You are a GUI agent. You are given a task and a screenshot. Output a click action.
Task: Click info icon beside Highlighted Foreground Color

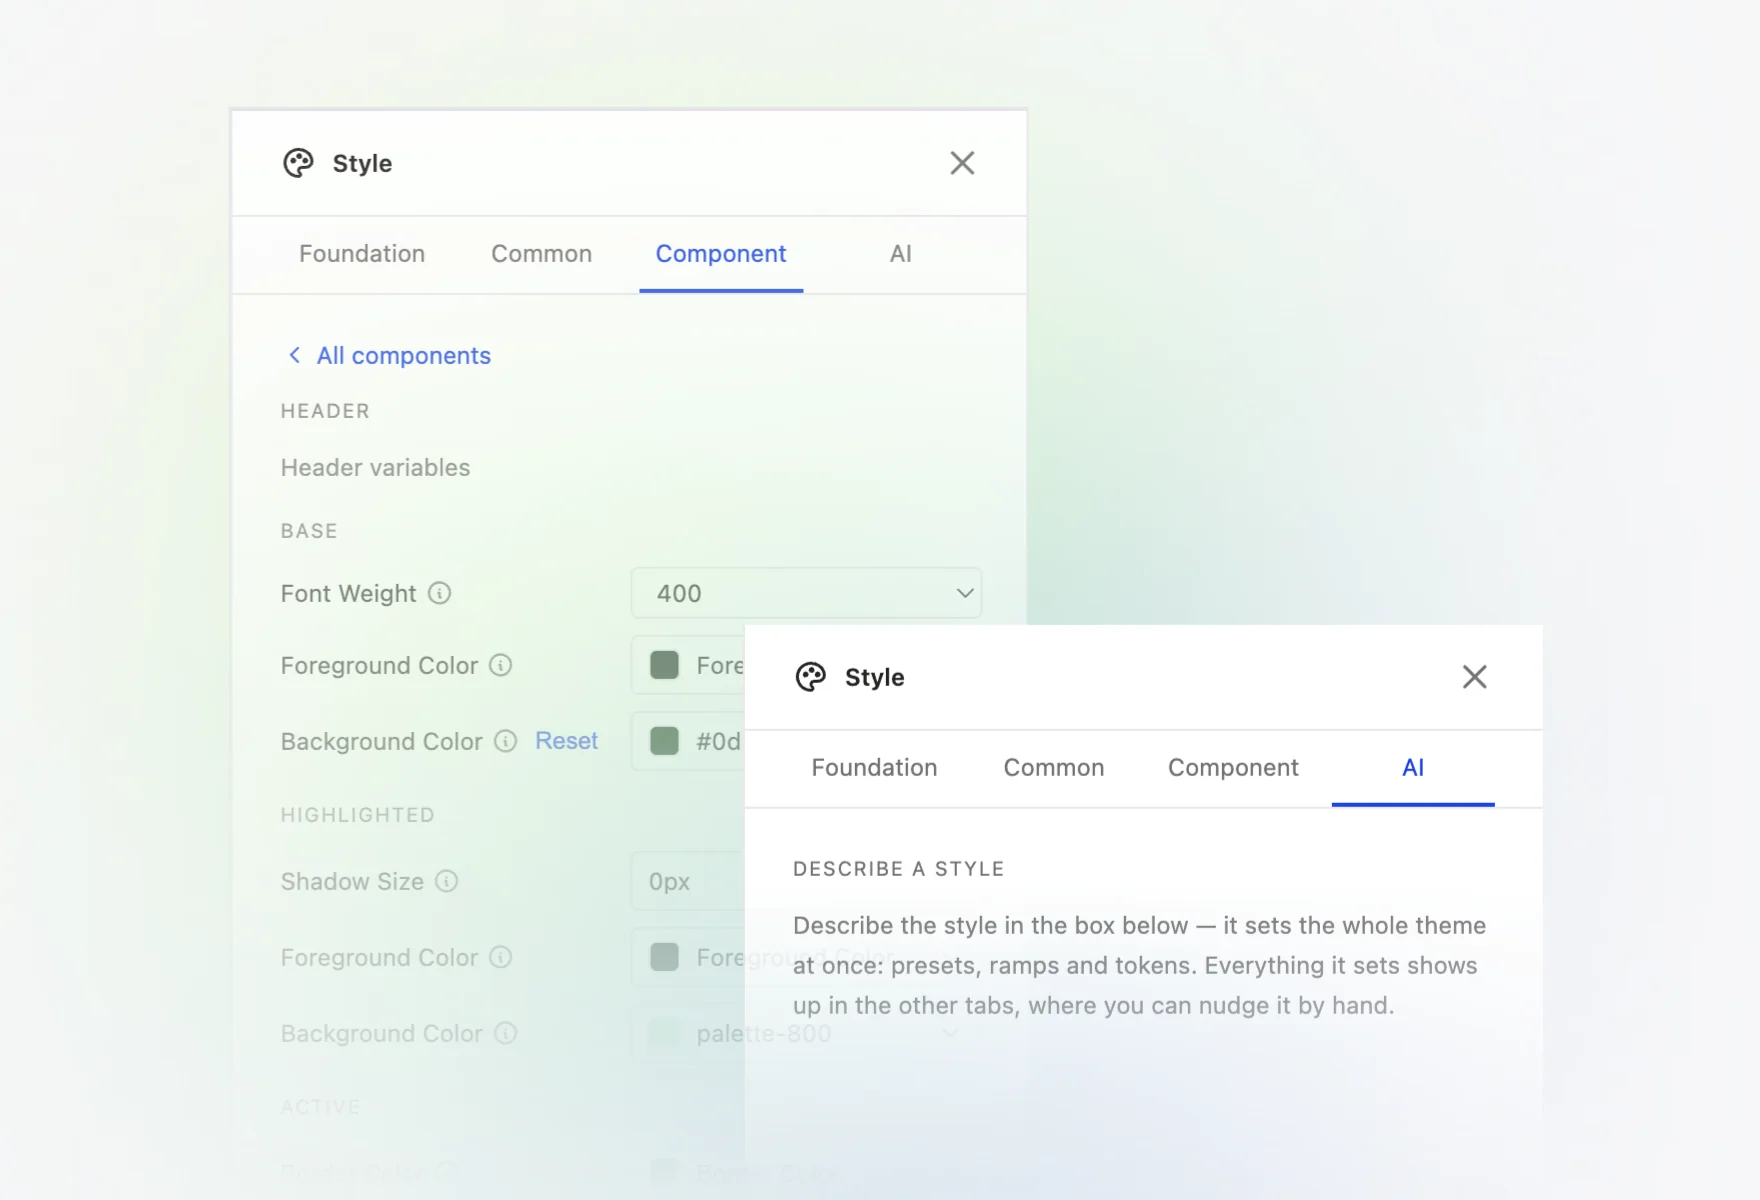tap(501, 957)
